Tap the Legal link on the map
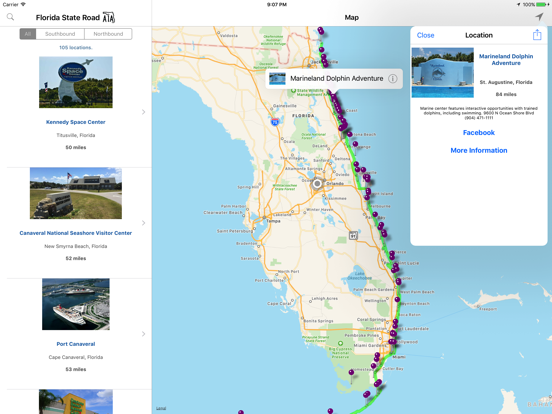Viewport: 552px width, 414px height. click(x=161, y=408)
